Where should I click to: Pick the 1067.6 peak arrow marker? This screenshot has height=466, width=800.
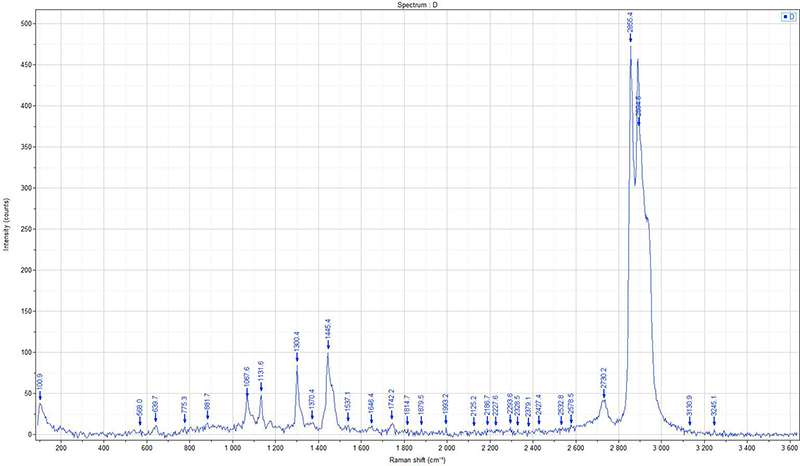coord(247,392)
